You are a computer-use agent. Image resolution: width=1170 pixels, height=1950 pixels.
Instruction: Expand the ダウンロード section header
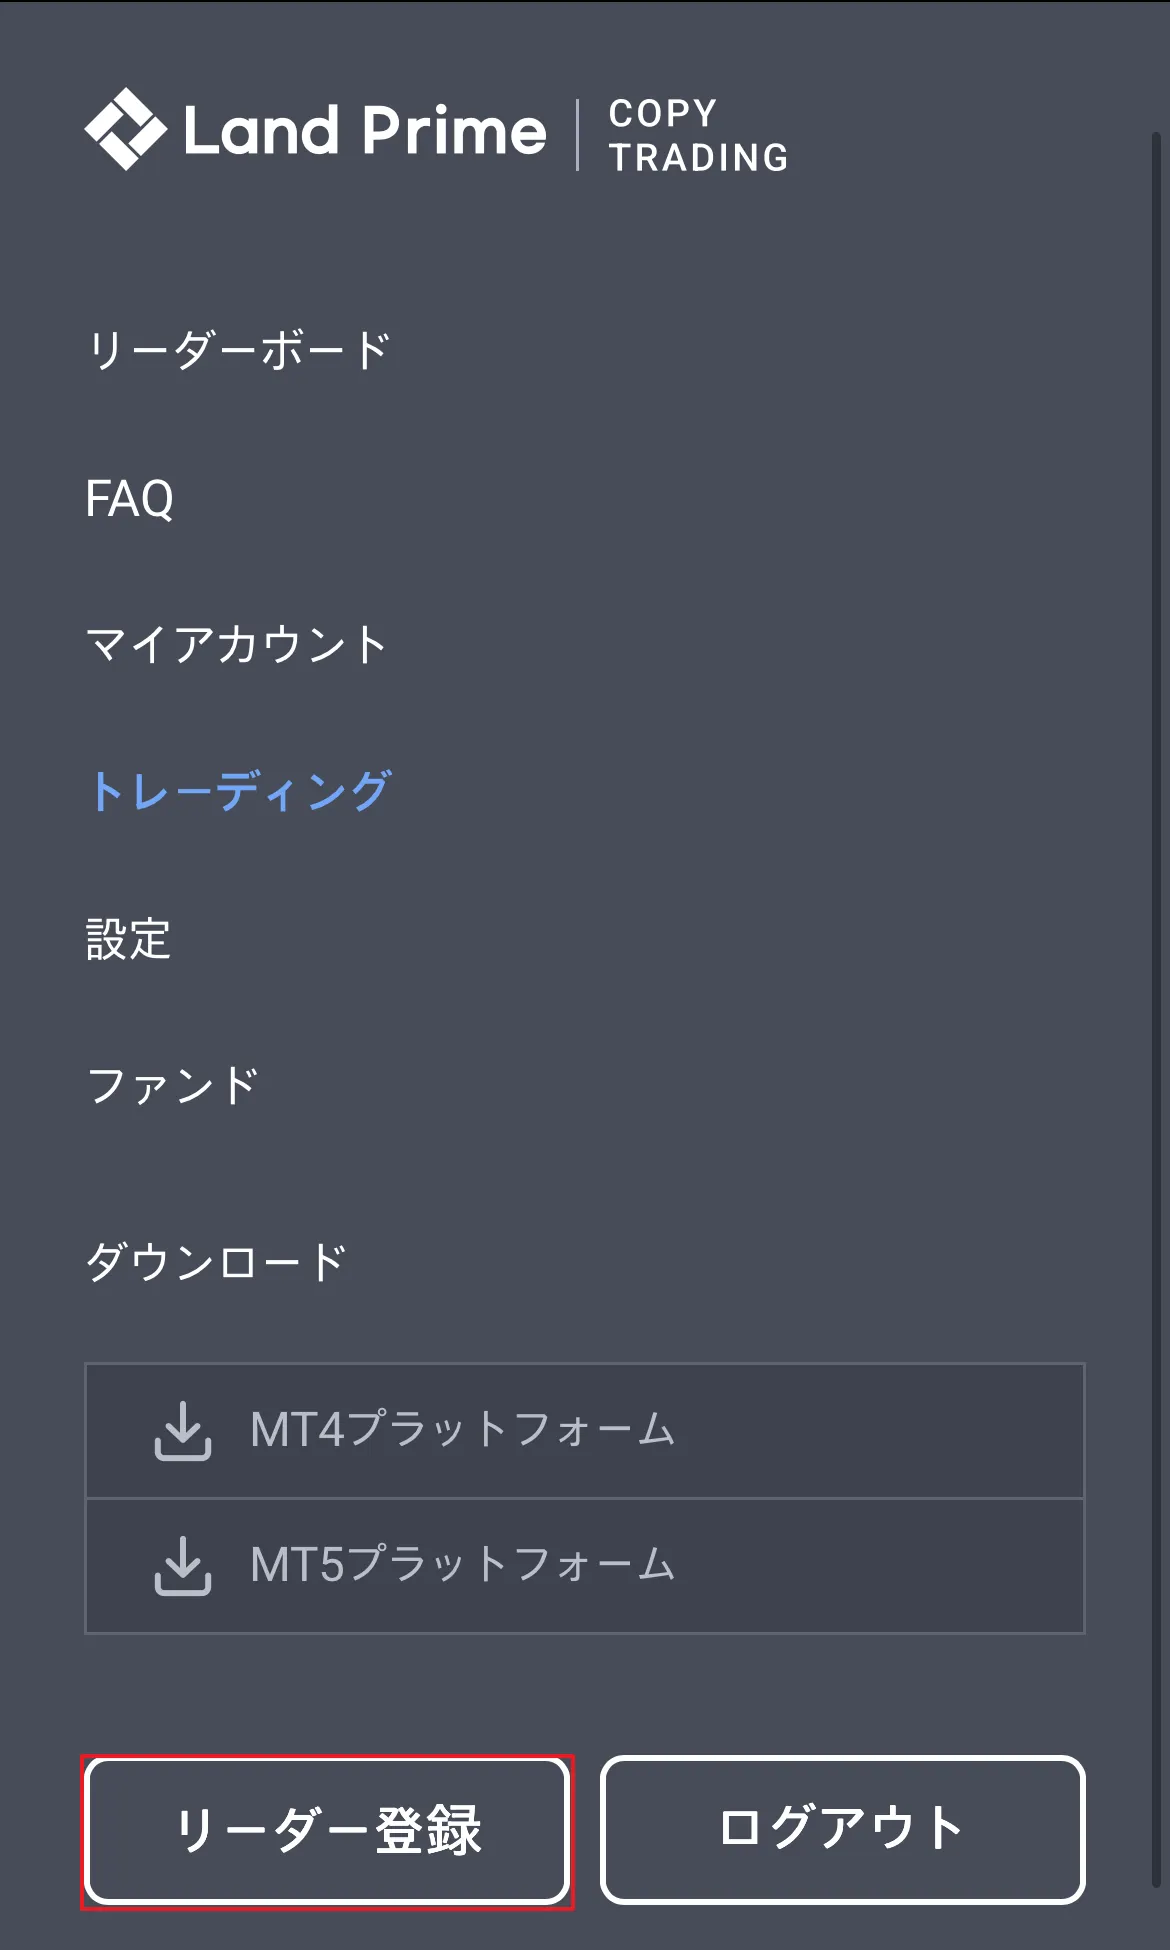coord(216,1262)
